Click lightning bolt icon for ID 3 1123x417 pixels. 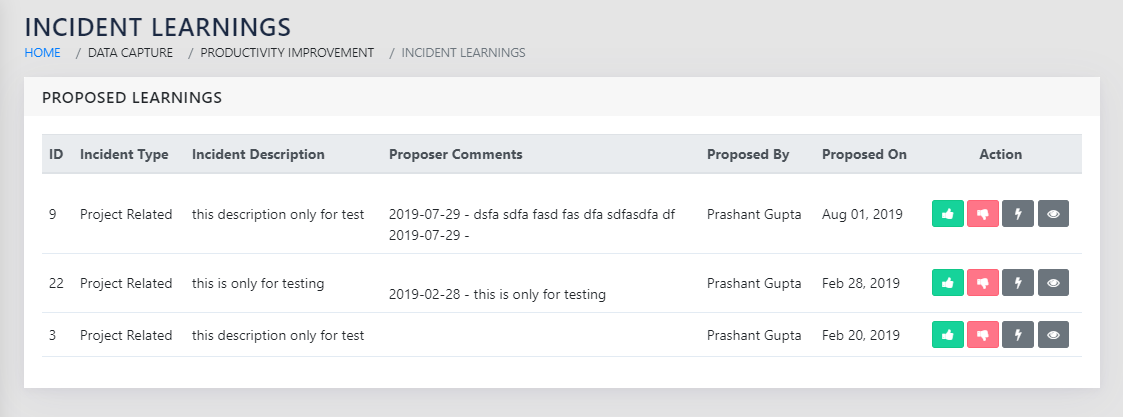tap(1018, 335)
